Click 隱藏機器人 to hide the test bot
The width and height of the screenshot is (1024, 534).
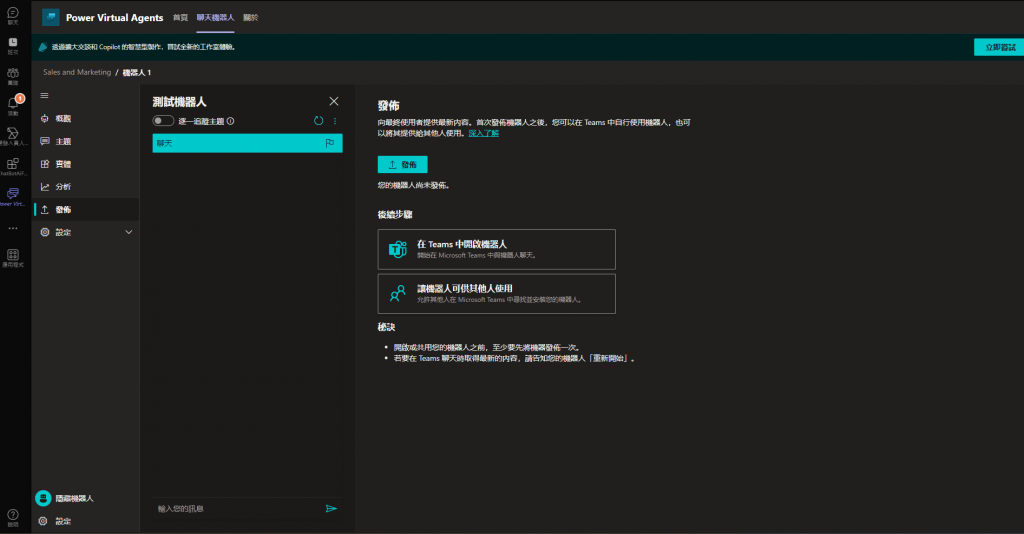(65, 498)
